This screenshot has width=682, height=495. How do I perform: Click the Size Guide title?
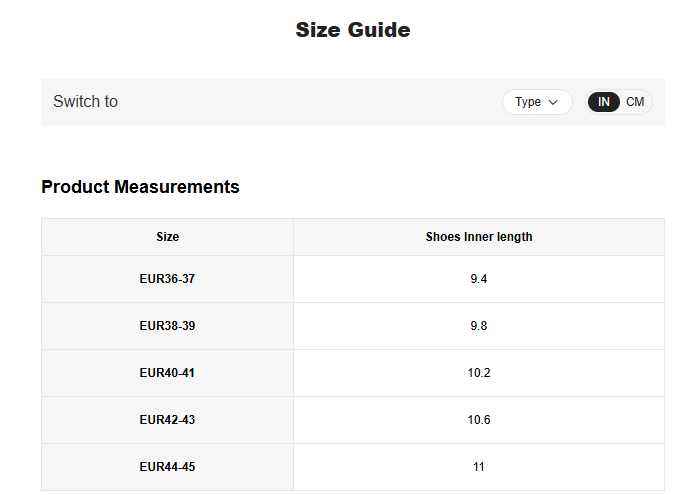pyautogui.click(x=352, y=30)
